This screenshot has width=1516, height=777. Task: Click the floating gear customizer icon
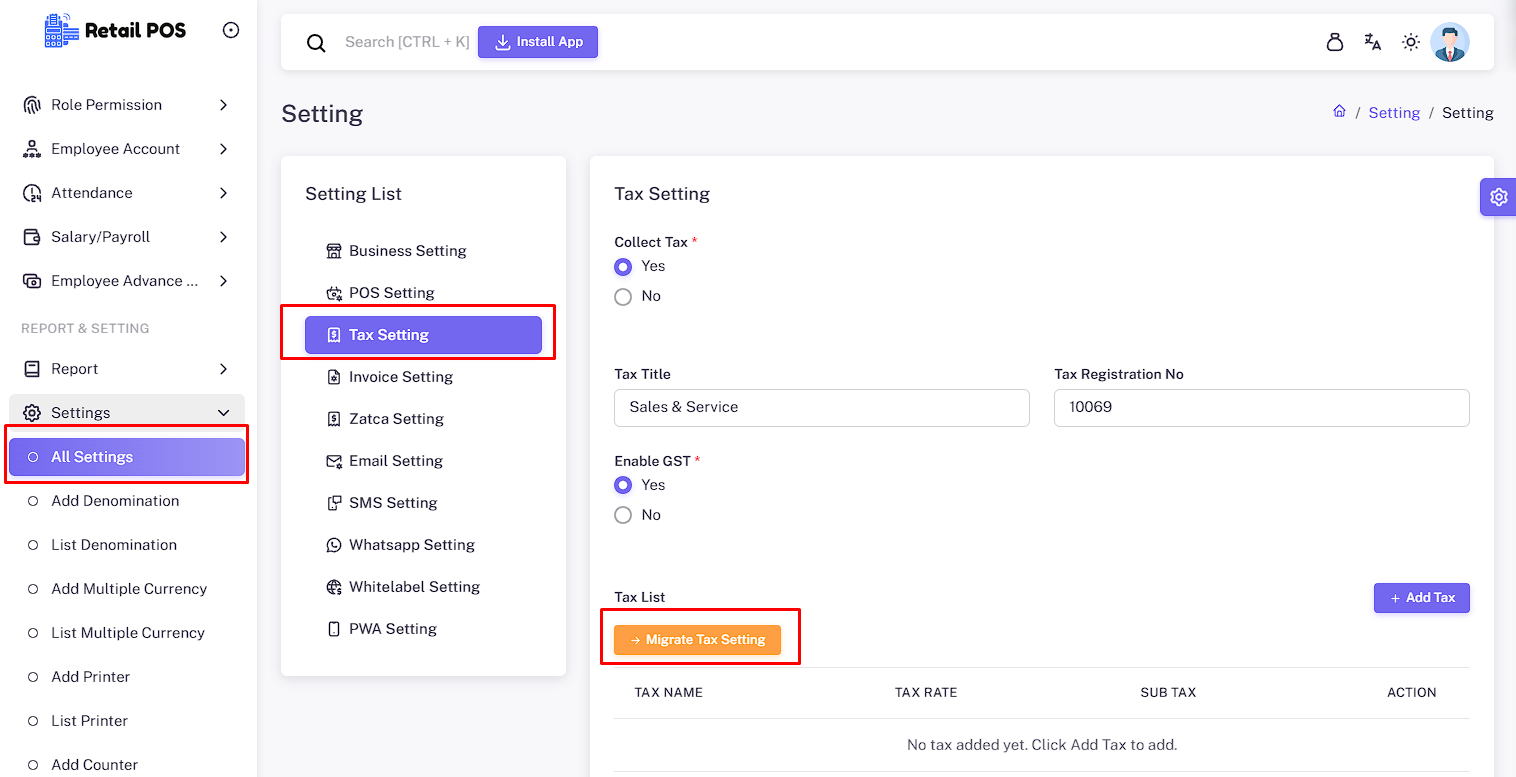click(1497, 197)
